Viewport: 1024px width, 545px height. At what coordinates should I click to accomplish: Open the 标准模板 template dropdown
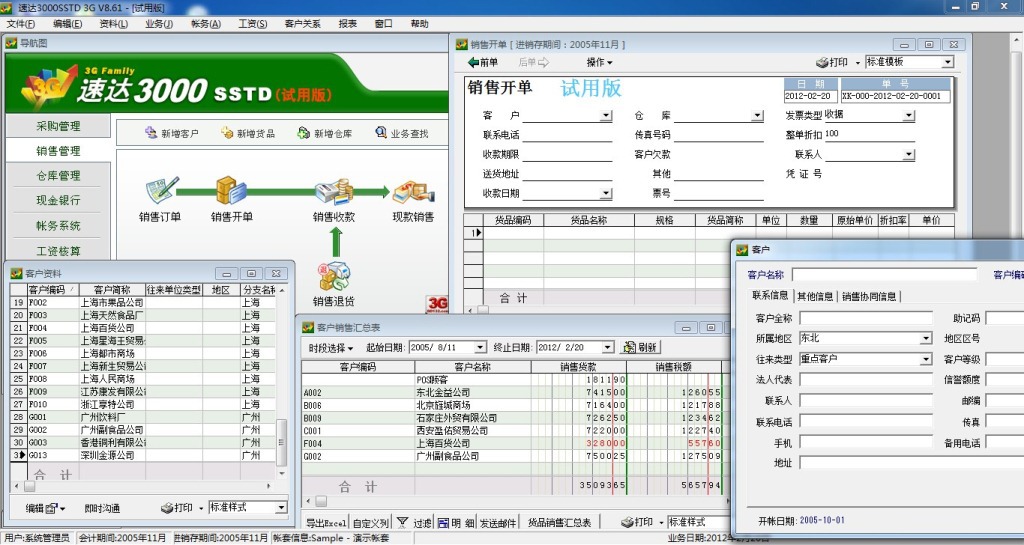coord(948,62)
